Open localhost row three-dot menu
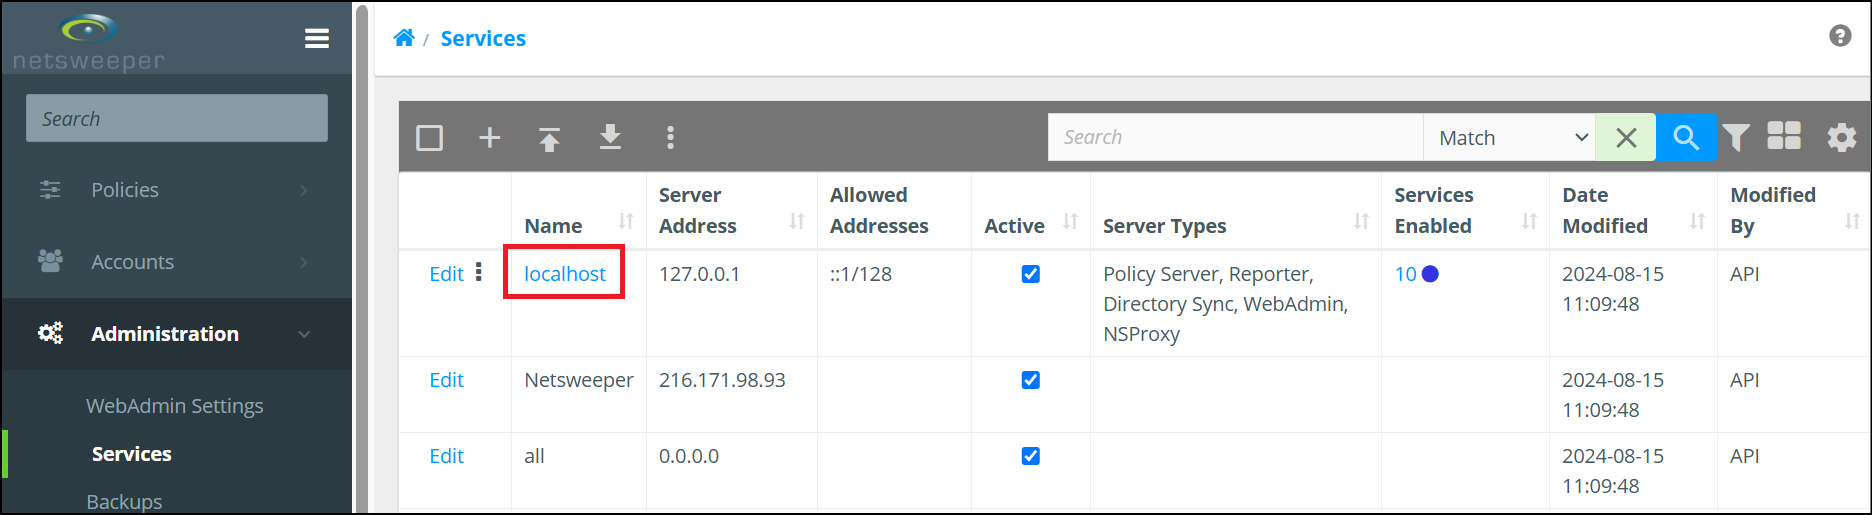 click(479, 272)
